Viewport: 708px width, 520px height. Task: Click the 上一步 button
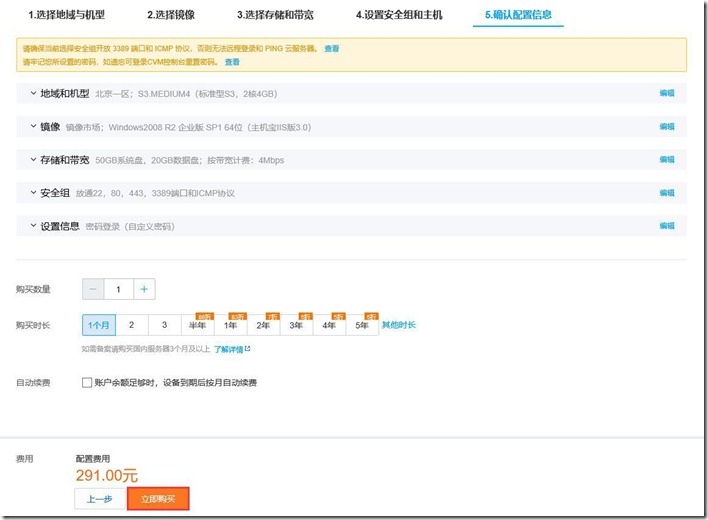[99, 498]
